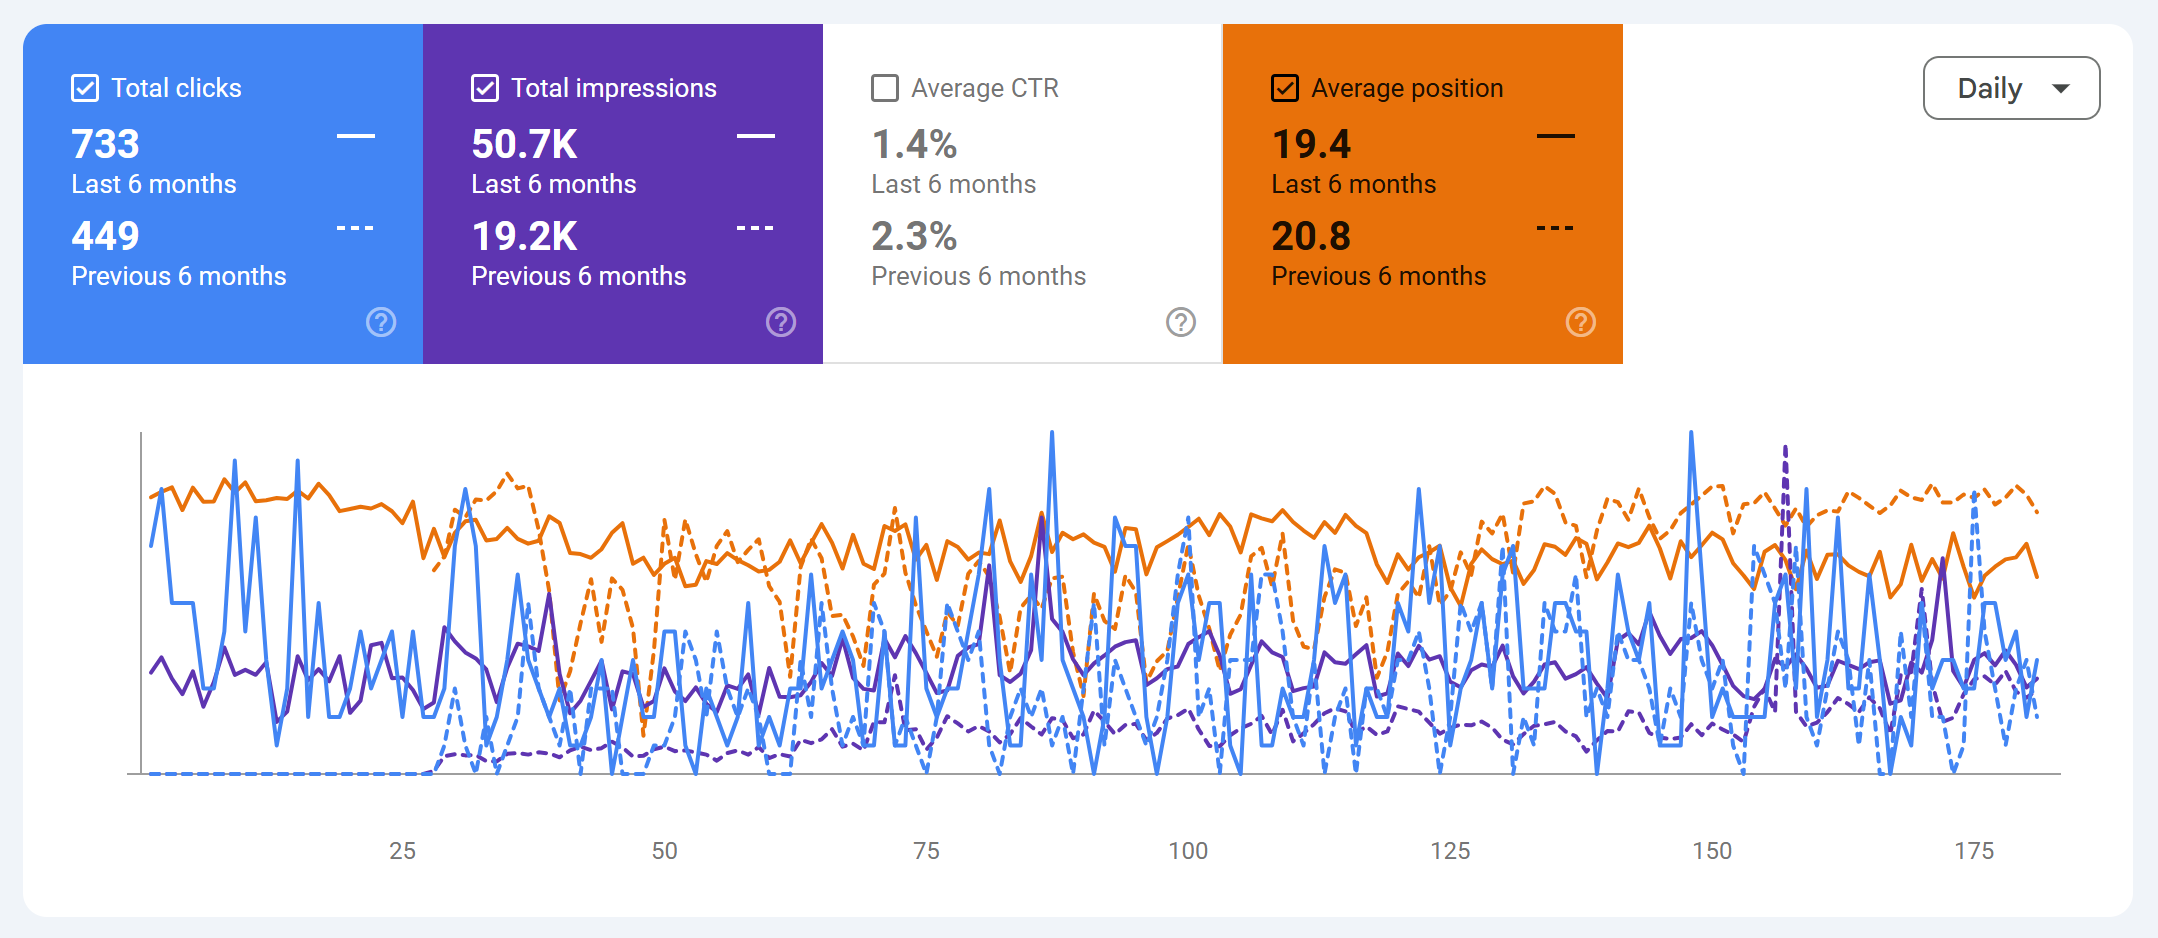Open help icon on Average position card

[x=1581, y=322]
